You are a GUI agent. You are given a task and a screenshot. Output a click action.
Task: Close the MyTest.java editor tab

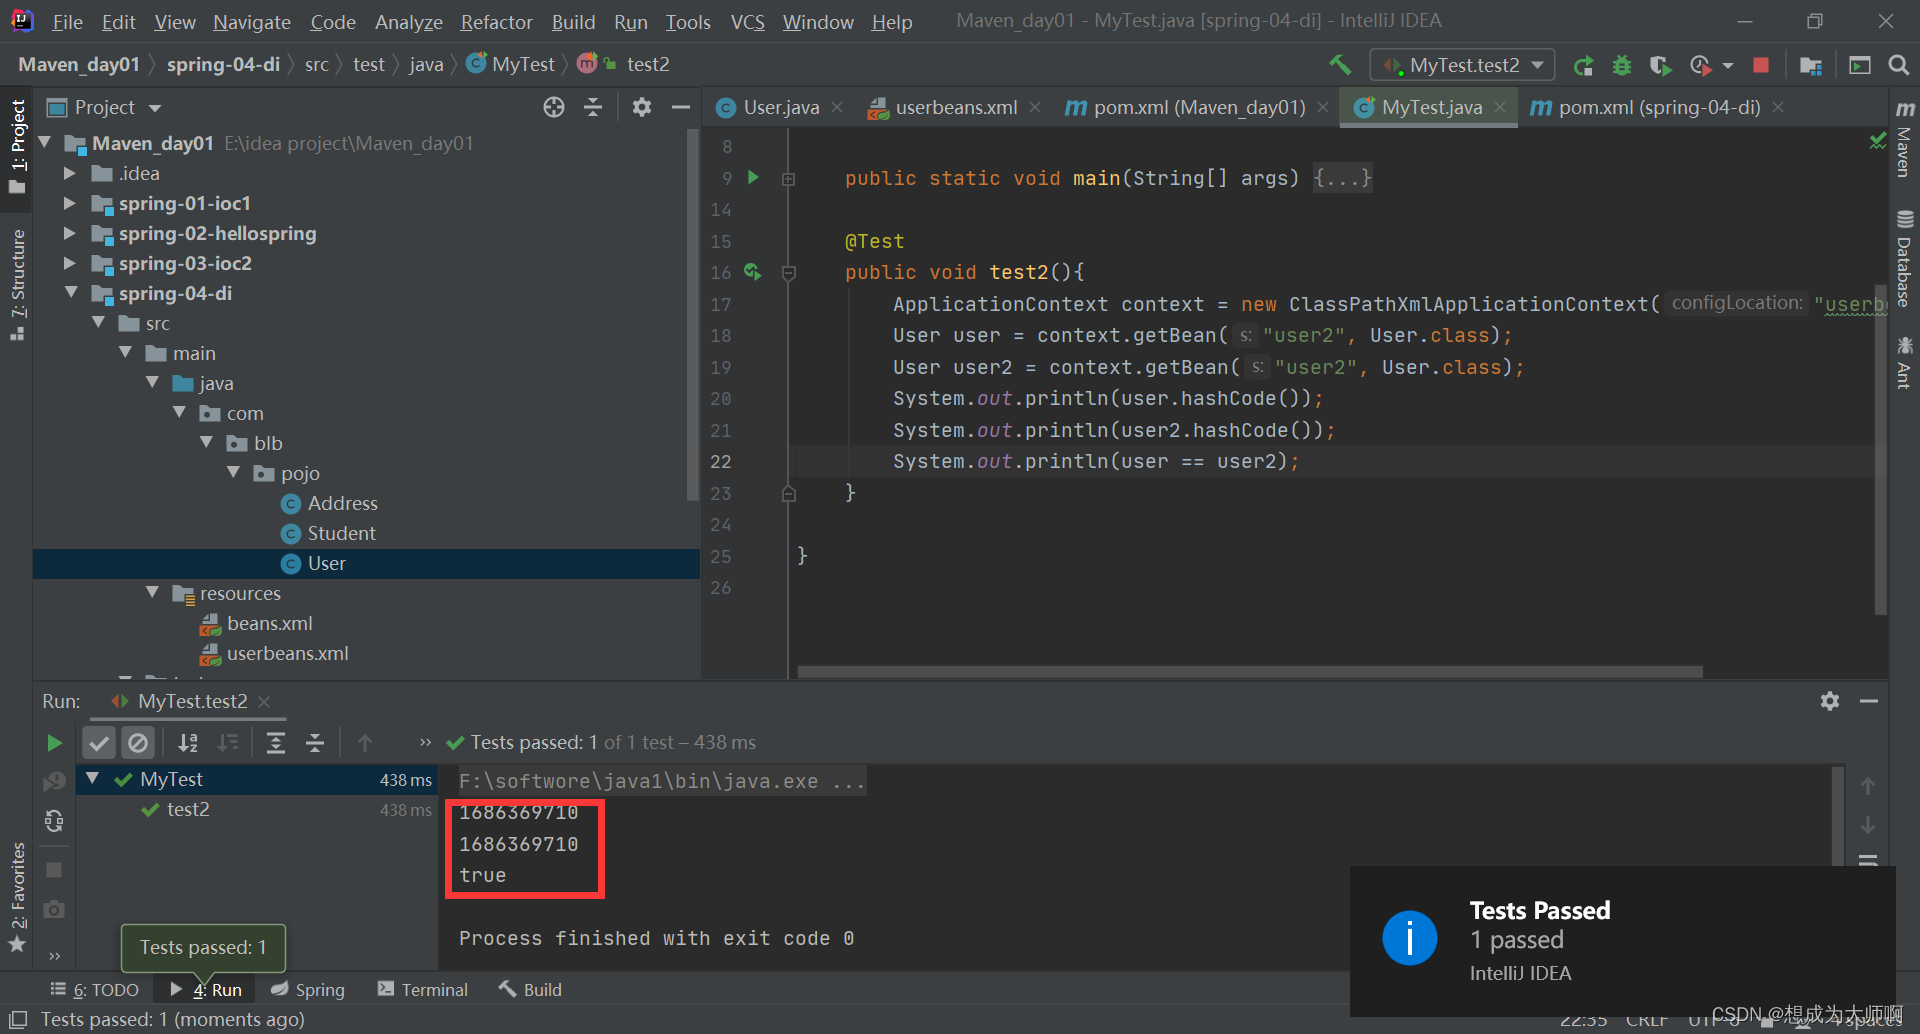(x=1500, y=107)
